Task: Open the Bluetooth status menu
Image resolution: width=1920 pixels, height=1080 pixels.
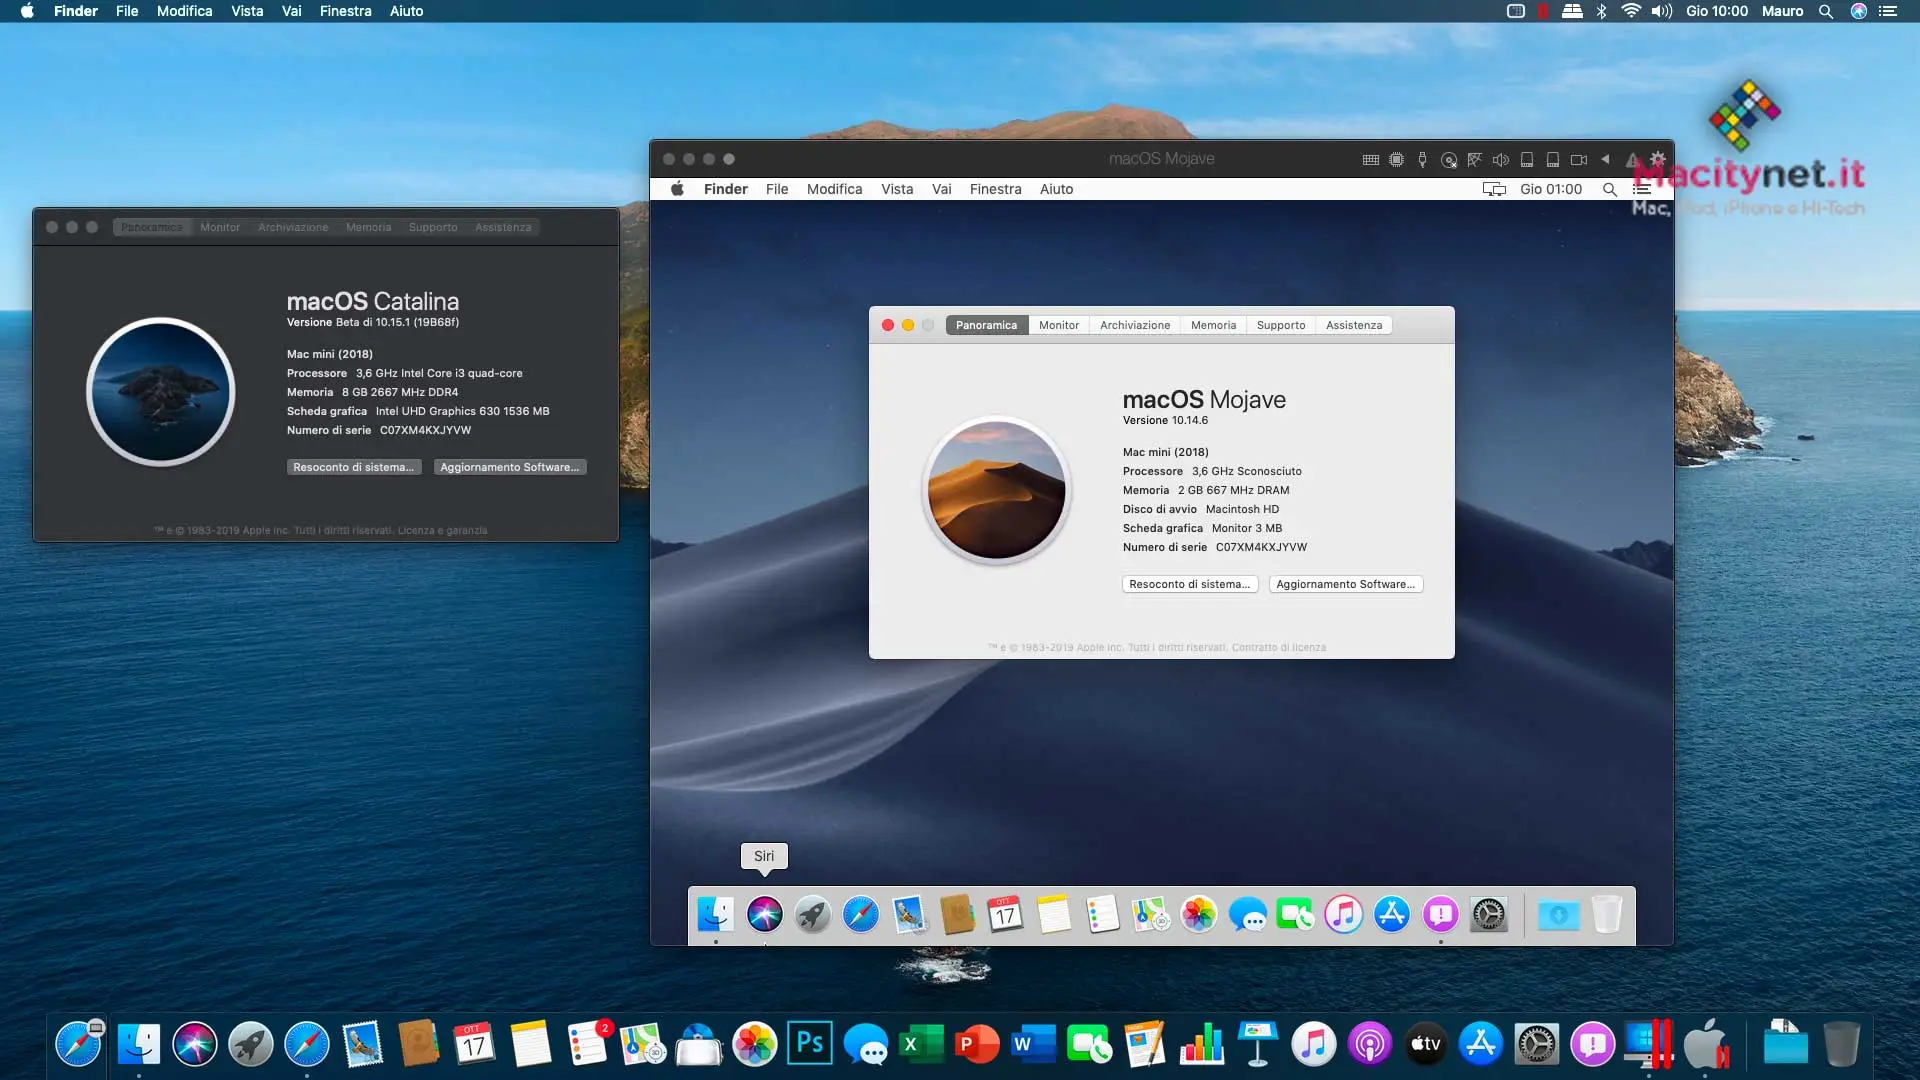Action: tap(1601, 11)
